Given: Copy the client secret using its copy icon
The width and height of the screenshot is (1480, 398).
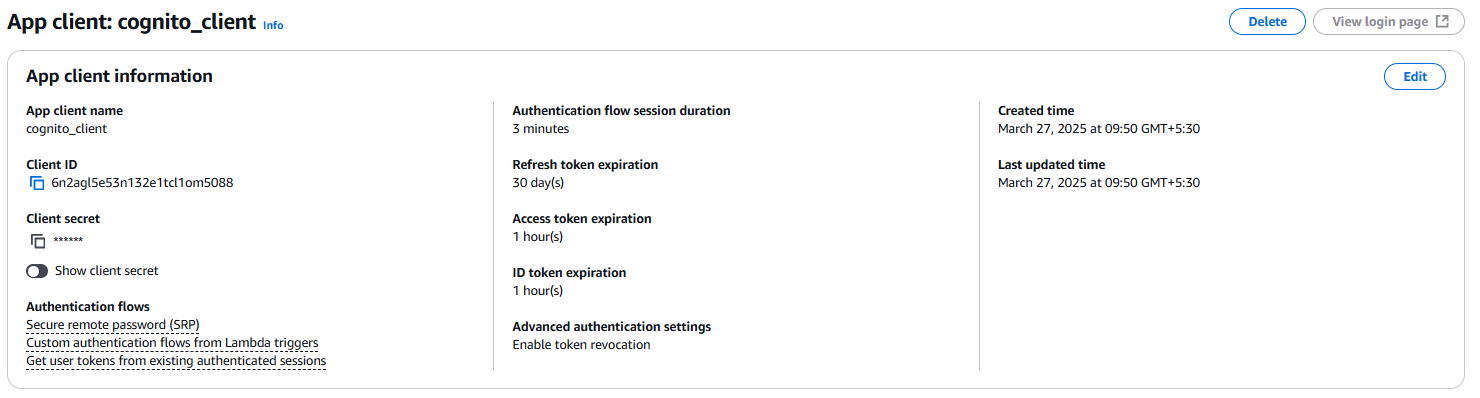Looking at the screenshot, I should coord(38,241).
